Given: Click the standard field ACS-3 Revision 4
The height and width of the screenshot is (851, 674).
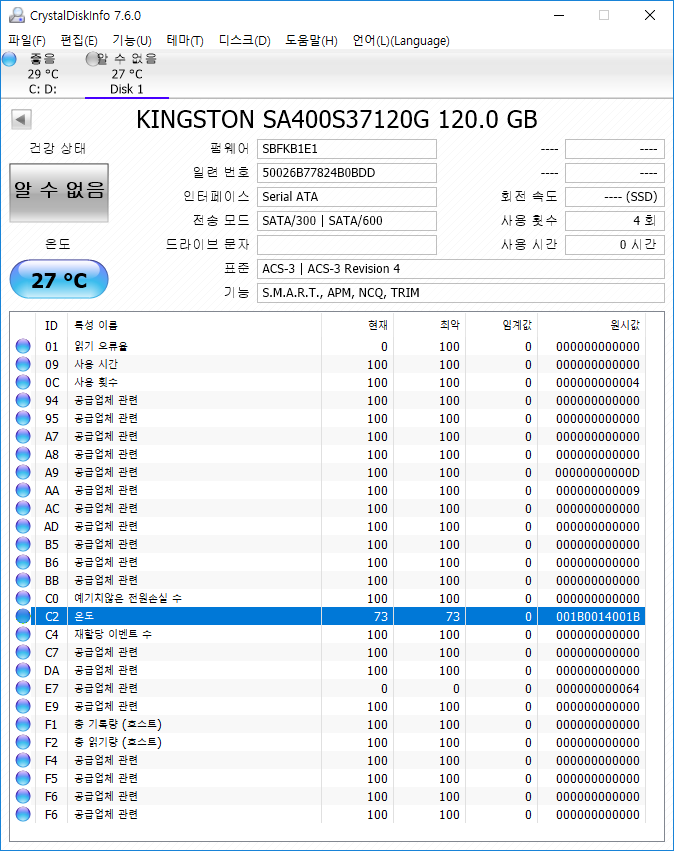Looking at the screenshot, I should tap(461, 269).
